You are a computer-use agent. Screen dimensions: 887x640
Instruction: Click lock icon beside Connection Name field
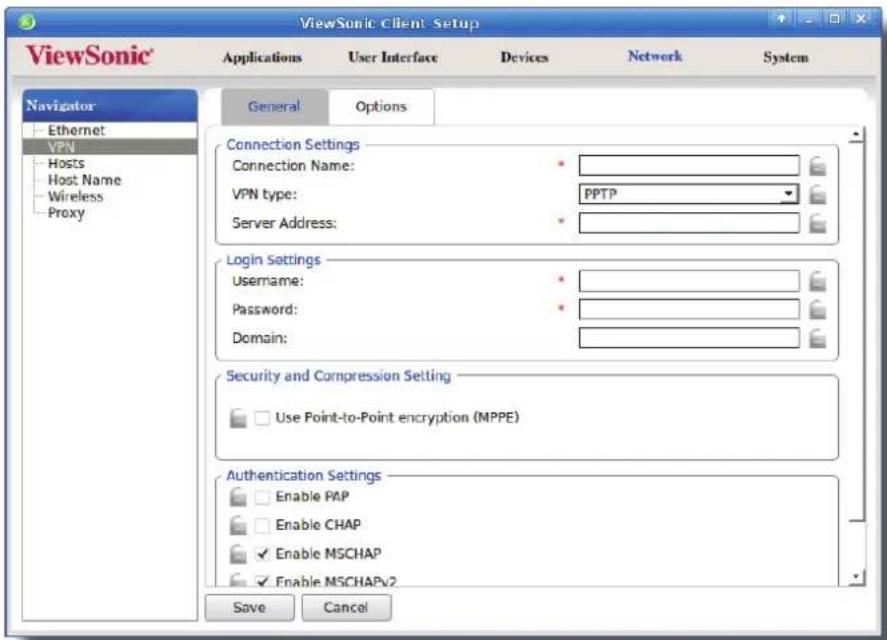(x=817, y=166)
